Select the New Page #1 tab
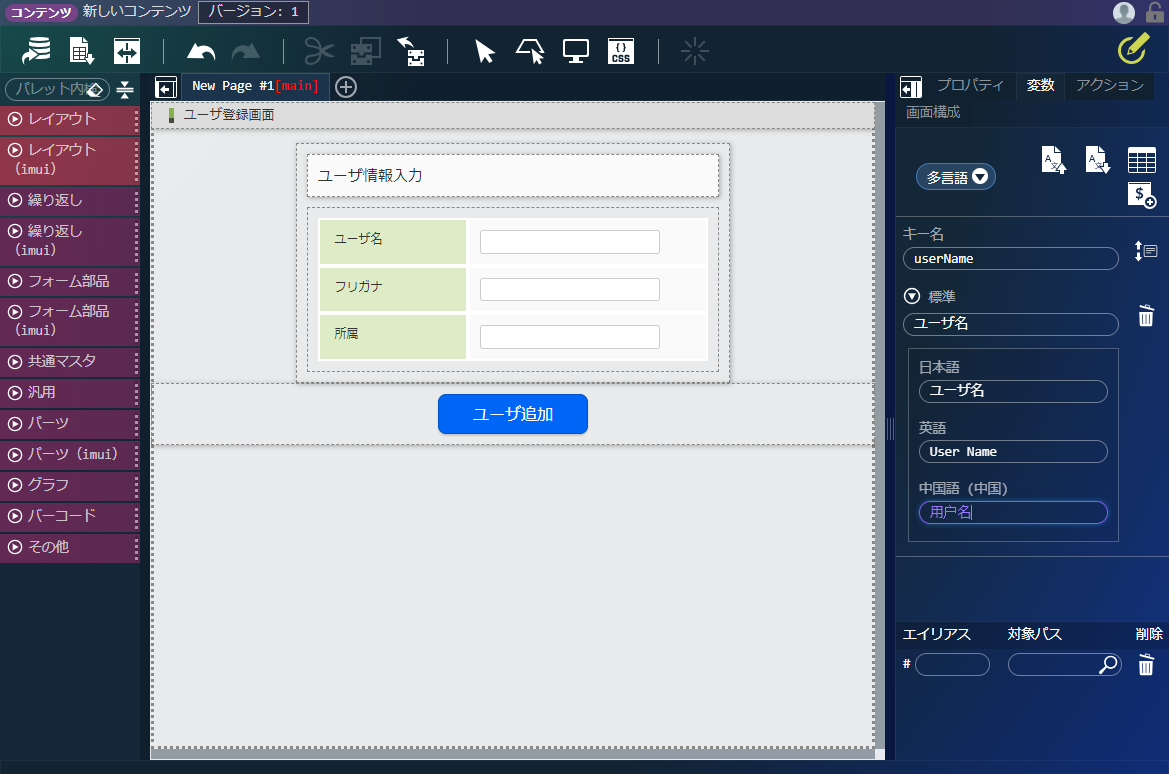Screen dimensions: 1169x774 [x=254, y=86]
